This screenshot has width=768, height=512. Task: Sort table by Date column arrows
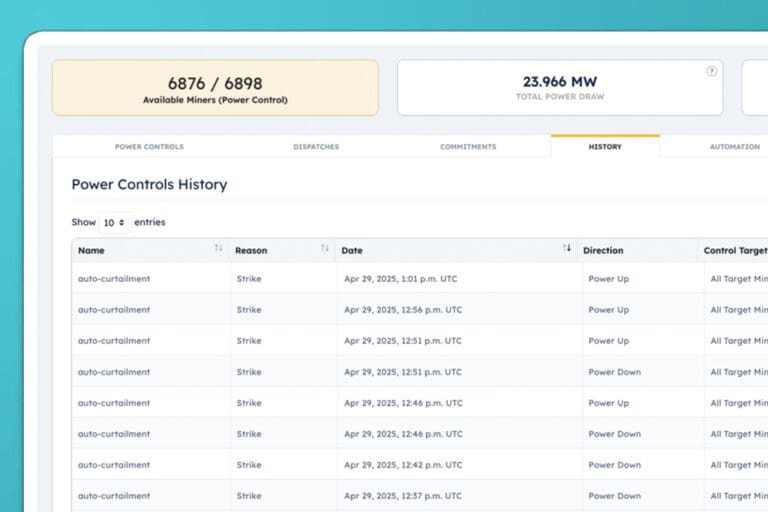point(567,249)
